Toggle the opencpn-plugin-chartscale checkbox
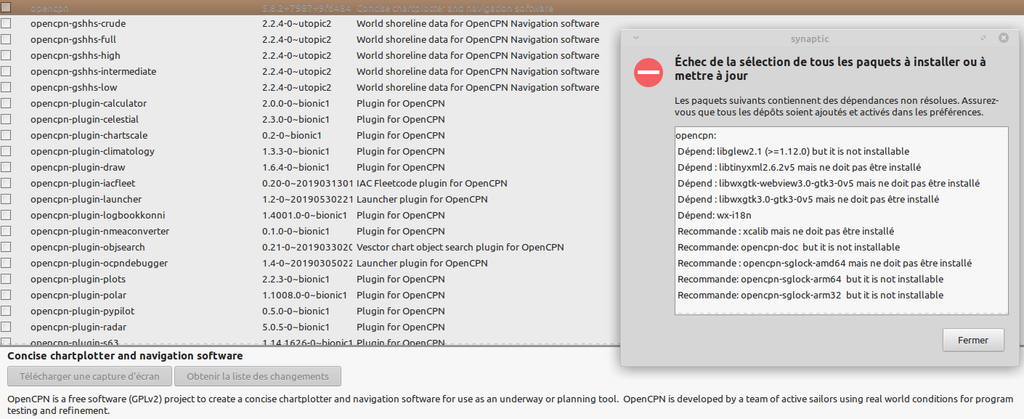The image size is (1024, 419). point(6,135)
